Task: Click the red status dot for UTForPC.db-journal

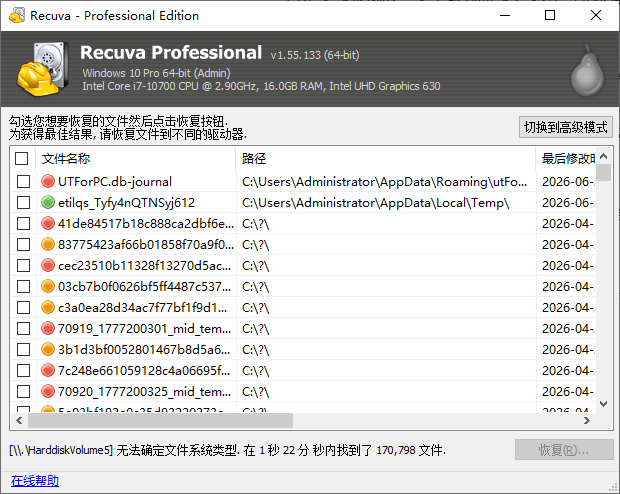Action: click(48, 182)
